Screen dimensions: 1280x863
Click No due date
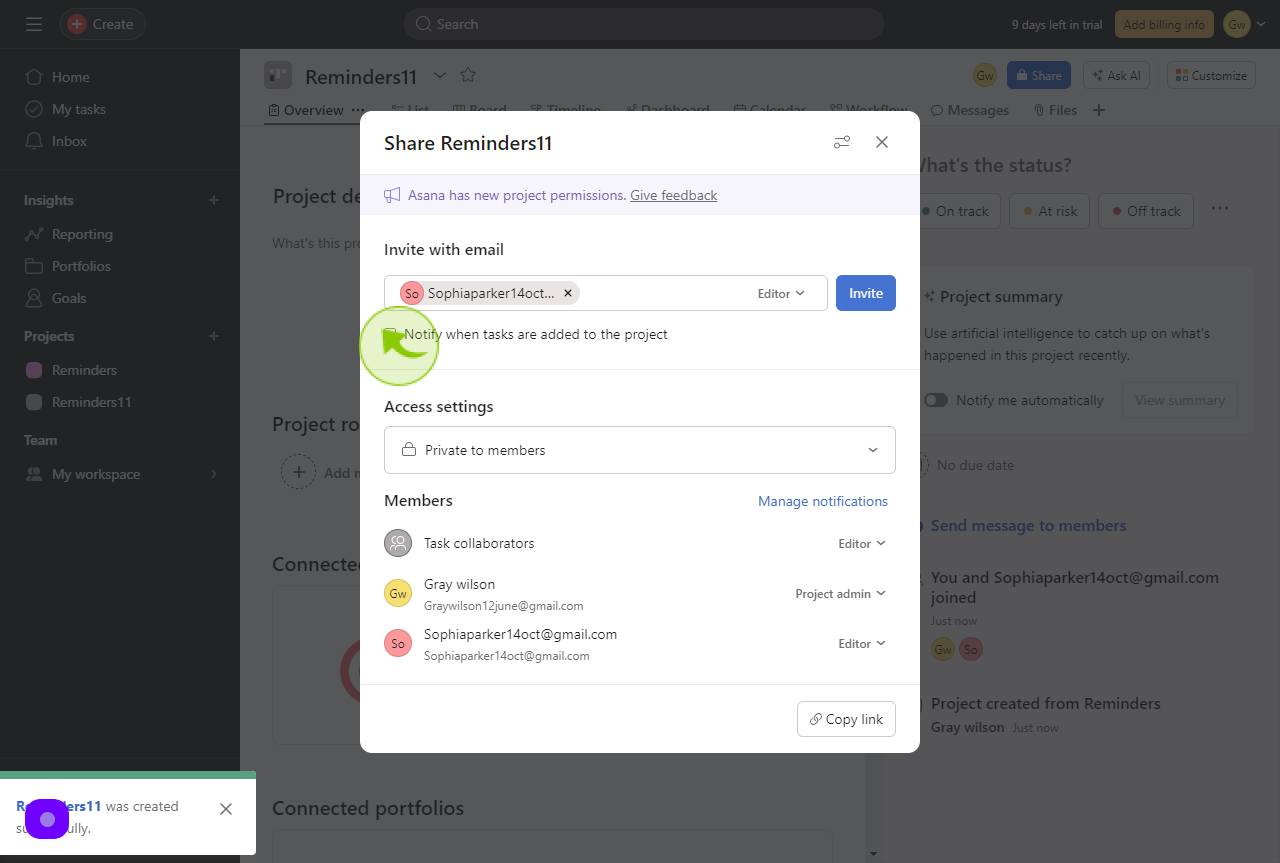point(975,465)
